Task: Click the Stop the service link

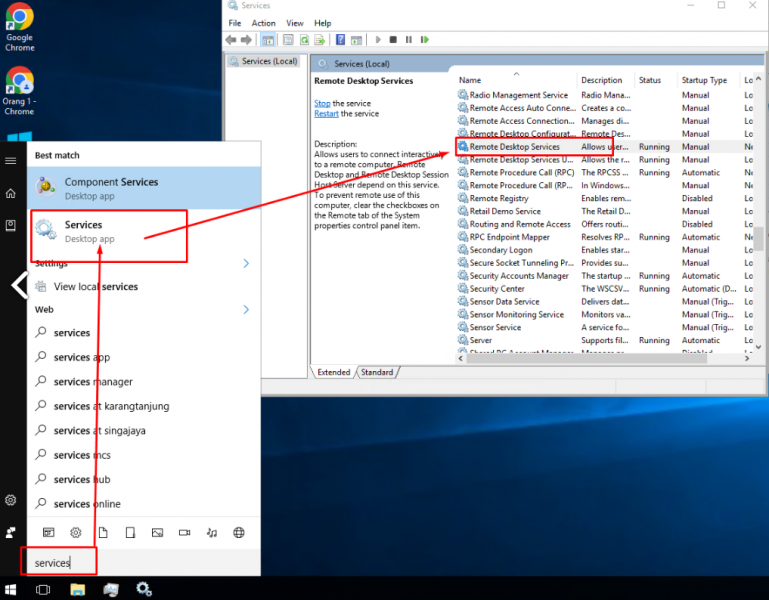Action: tap(322, 103)
